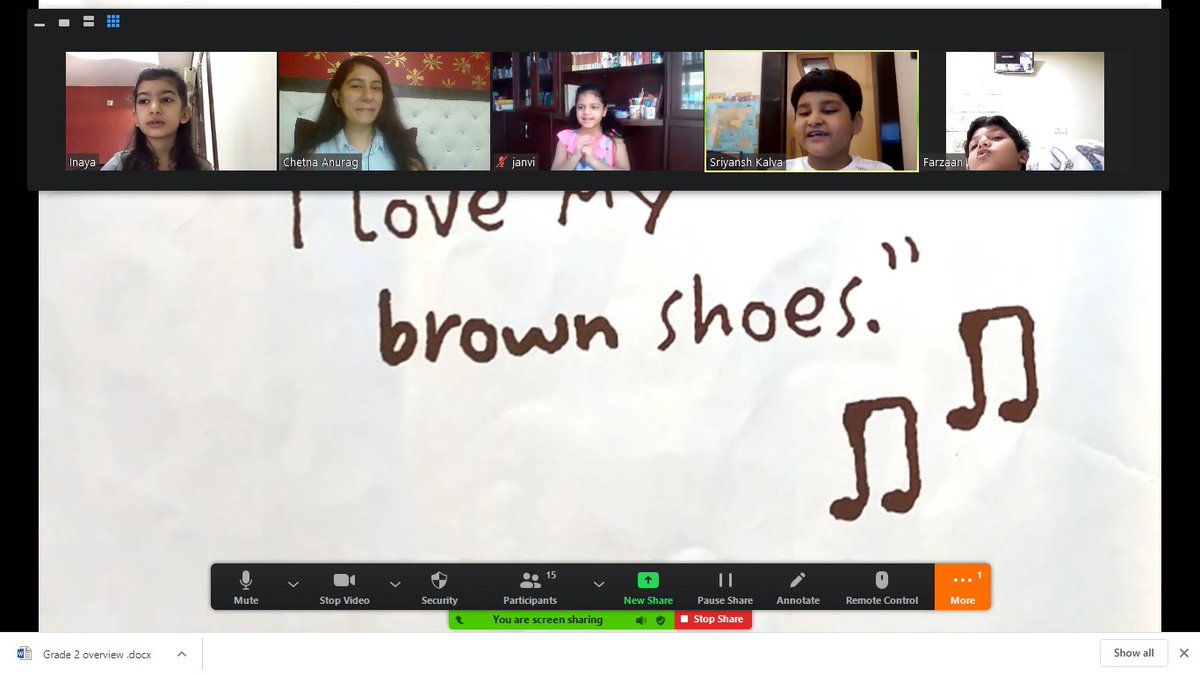This screenshot has width=1200, height=675.
Task: Open the orange More menu
Action: [x=963, y=587]
